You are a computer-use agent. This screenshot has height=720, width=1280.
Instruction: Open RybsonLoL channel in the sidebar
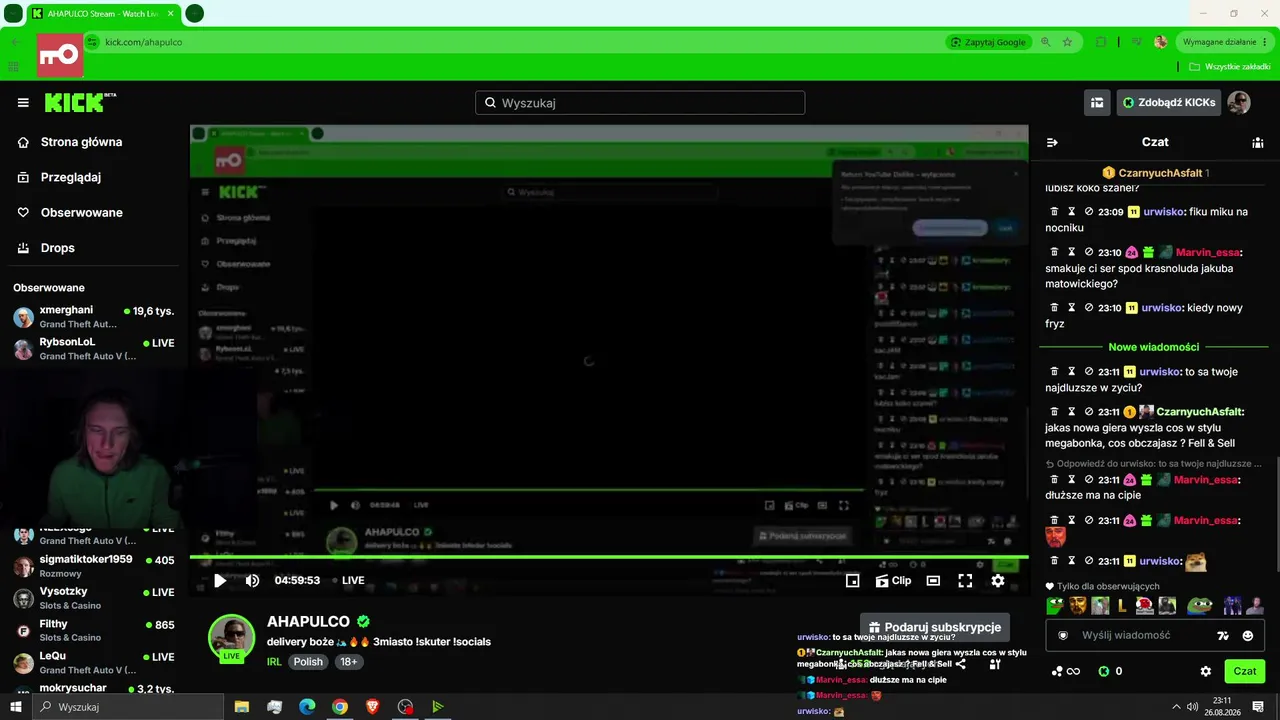(94, 349)
